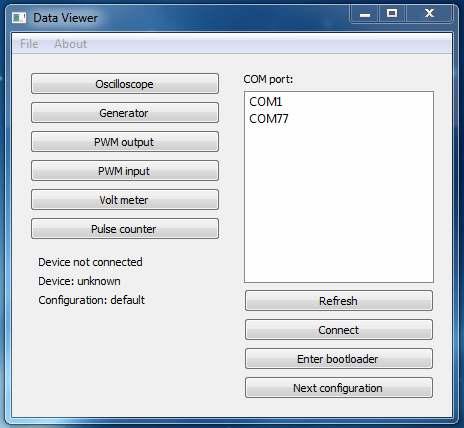Image resolution: width=464 pixels, height=428 pixels.
Task: Click the 'Device: unknown' label
Action: click(79, 281)
